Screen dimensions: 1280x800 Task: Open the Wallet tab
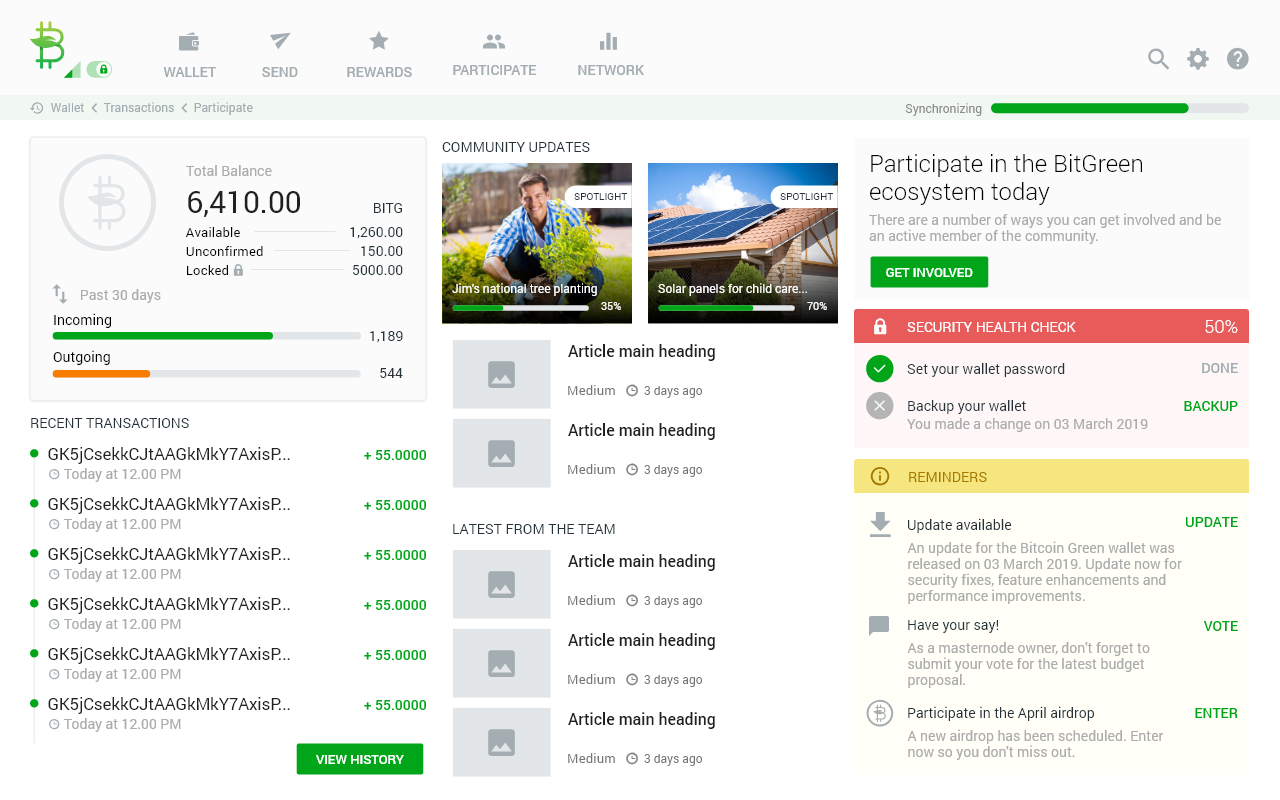click(x=190, y=56)
